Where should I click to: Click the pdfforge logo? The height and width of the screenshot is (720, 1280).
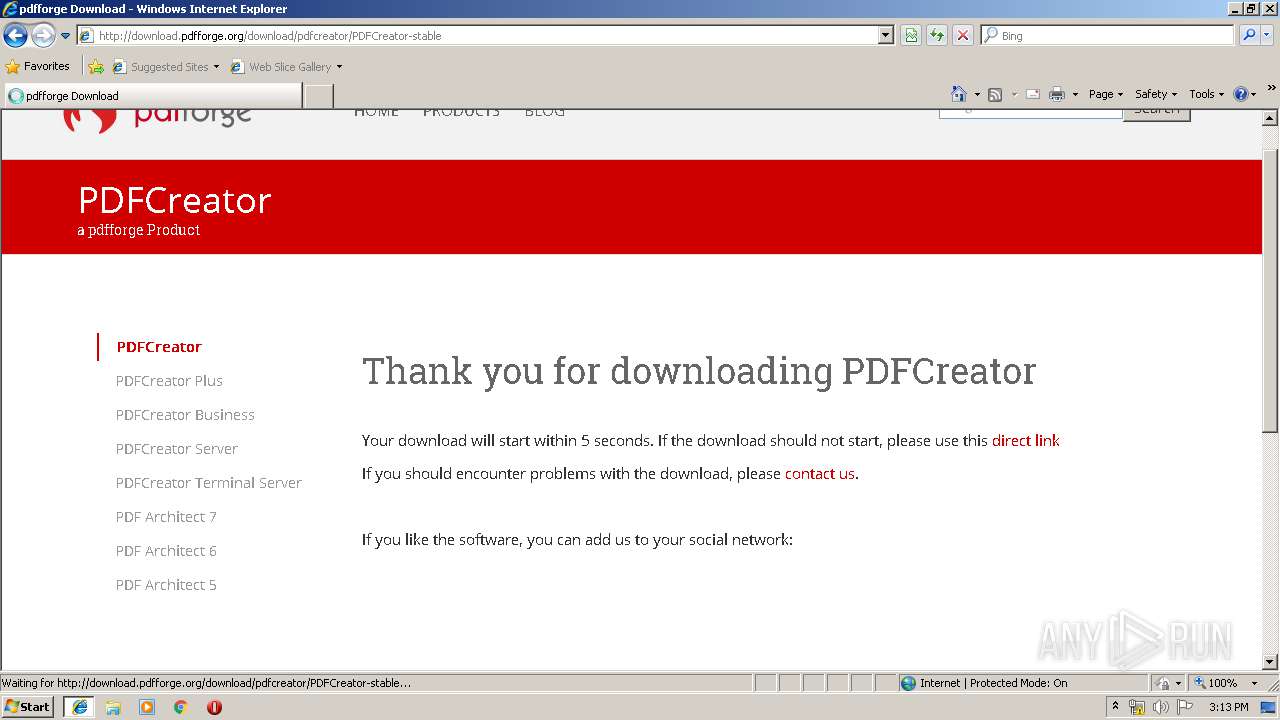157,117
